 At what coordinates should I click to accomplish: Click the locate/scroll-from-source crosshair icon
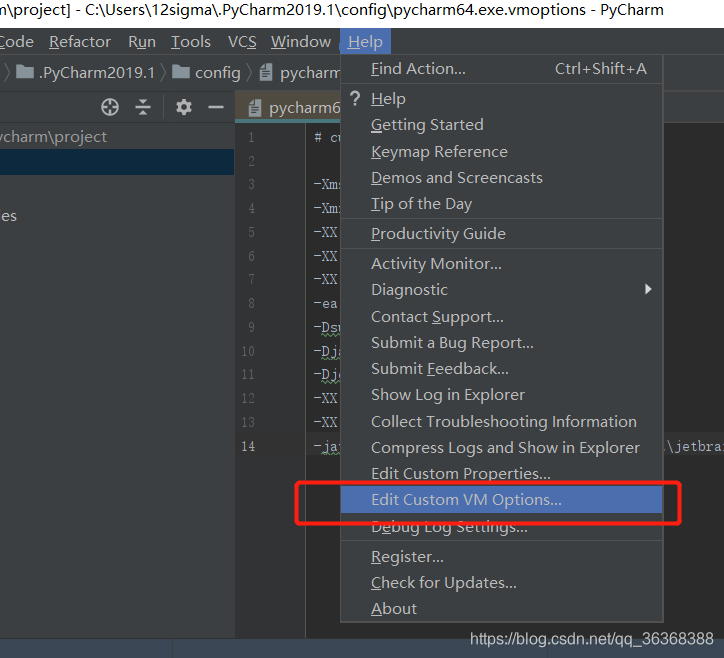pyautogui.click(x=110, y=107)
